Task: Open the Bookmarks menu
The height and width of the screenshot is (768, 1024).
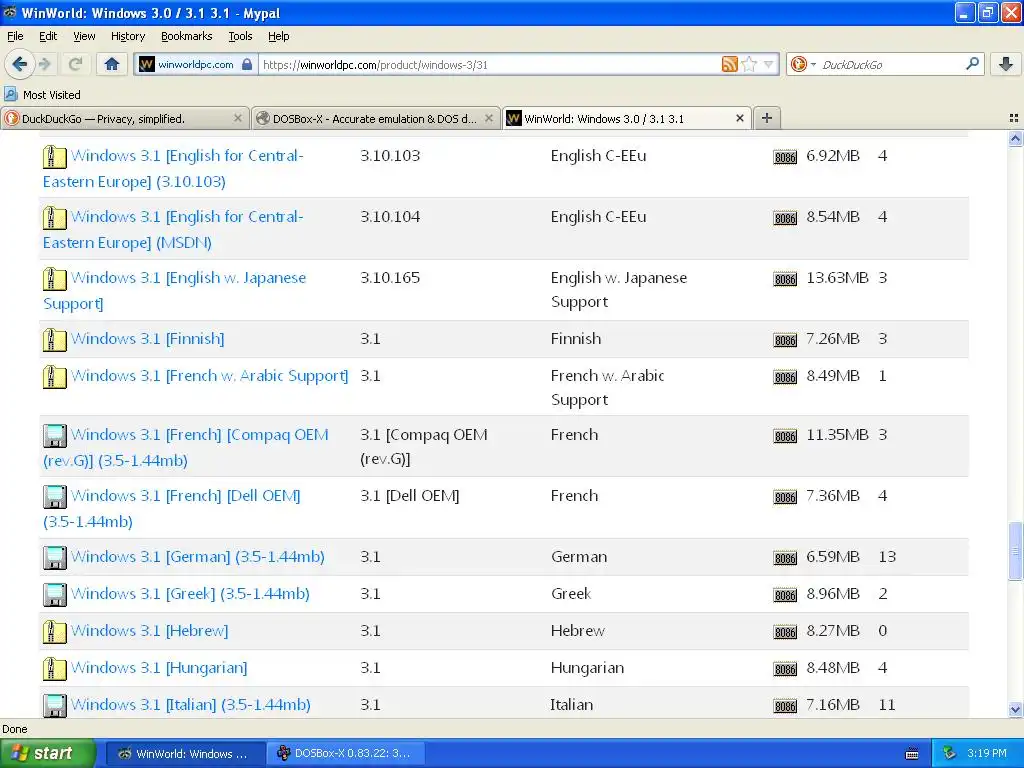Action: pos(186,37)
